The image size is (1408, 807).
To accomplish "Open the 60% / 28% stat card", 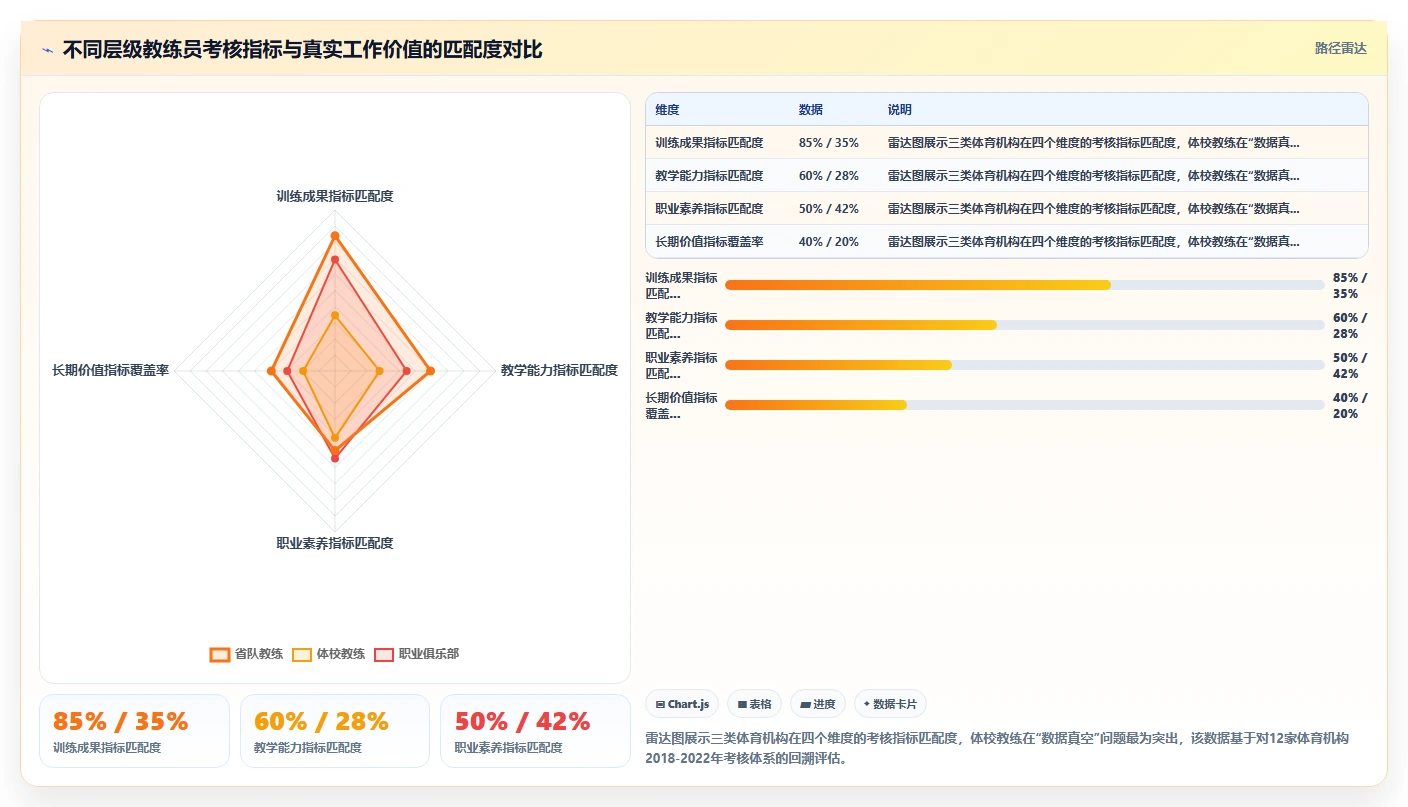I will (335, 731).
